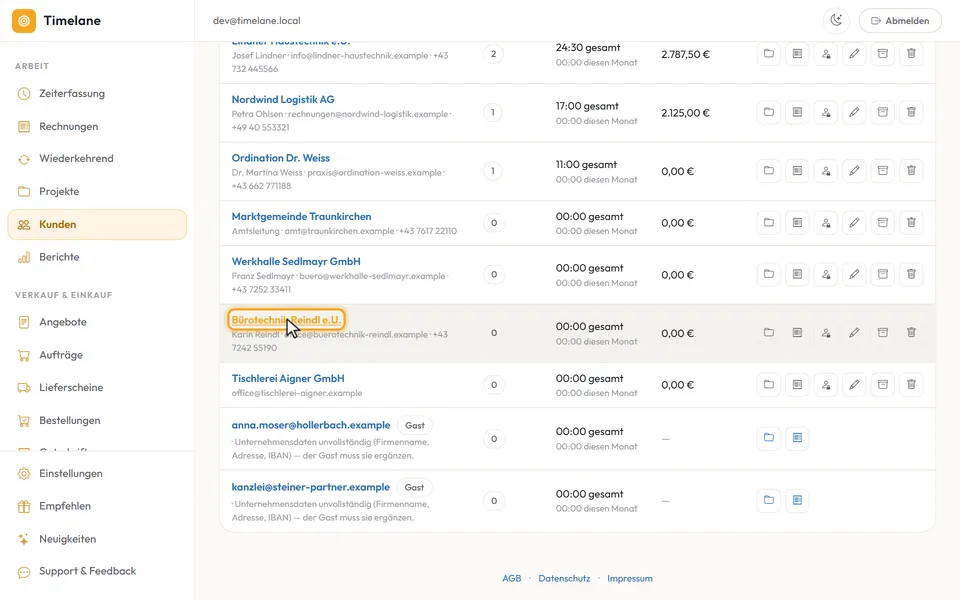Go to Angebote in the sidebar

(97, 322)
